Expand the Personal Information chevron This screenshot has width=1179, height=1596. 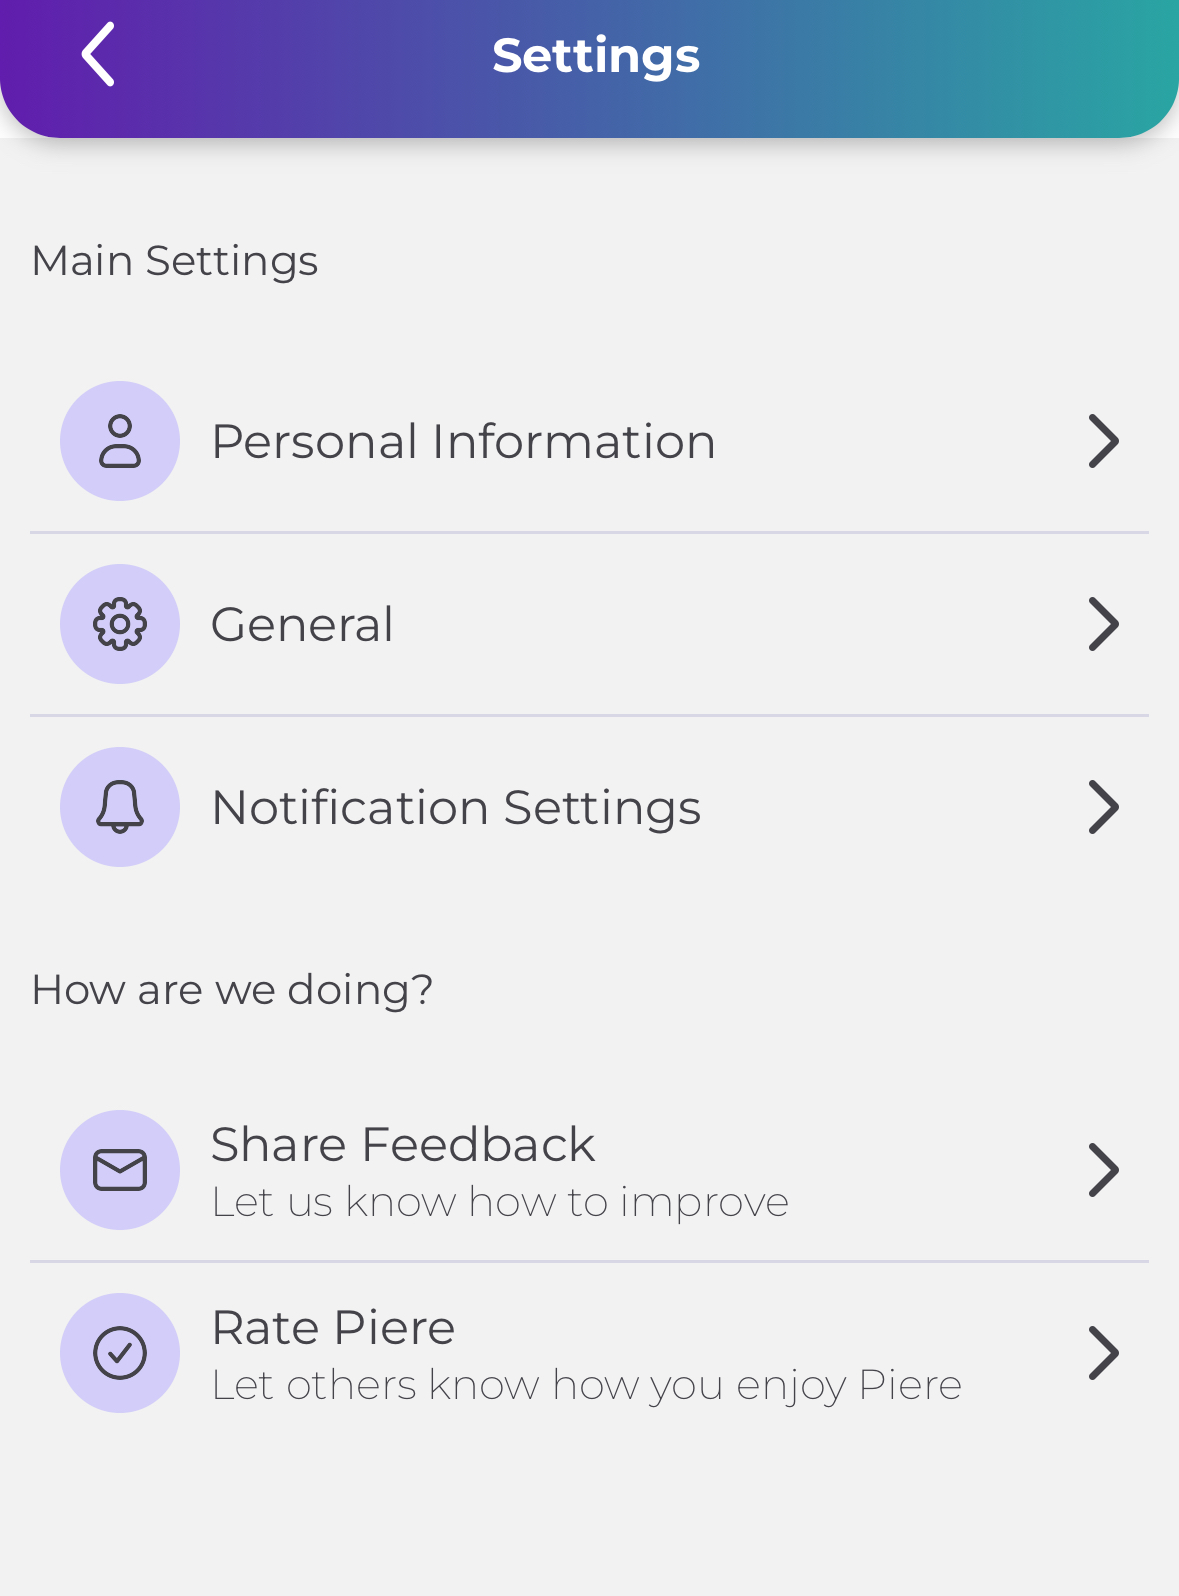pos(1103,441)
